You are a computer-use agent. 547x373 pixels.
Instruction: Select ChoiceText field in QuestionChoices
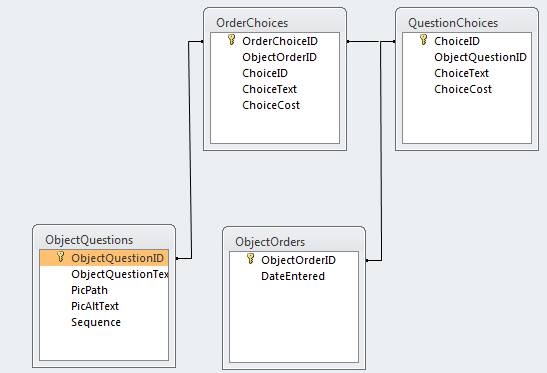tap(461, 73)
